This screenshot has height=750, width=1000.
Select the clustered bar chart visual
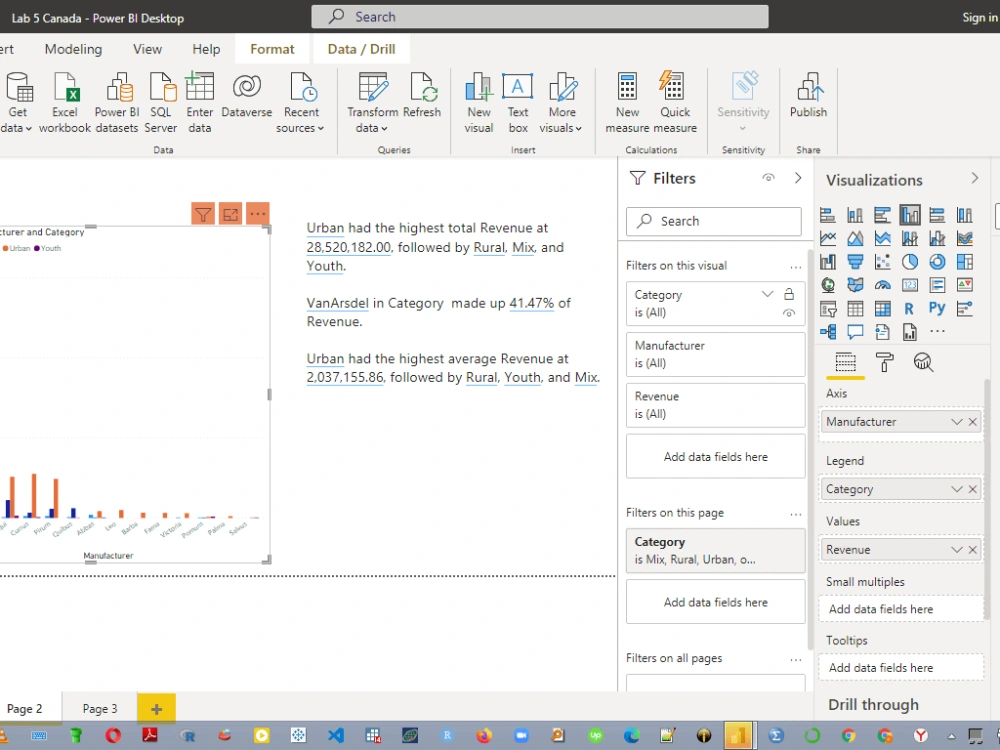[x=883, y=215]
